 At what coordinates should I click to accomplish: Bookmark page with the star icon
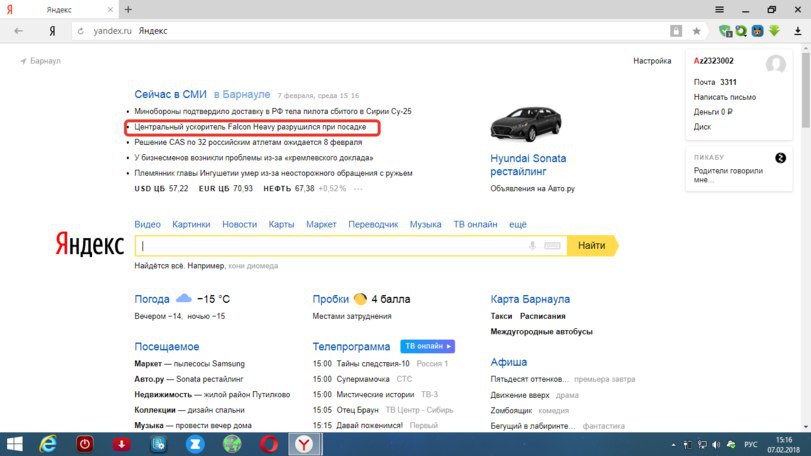(x=697, y=31)
